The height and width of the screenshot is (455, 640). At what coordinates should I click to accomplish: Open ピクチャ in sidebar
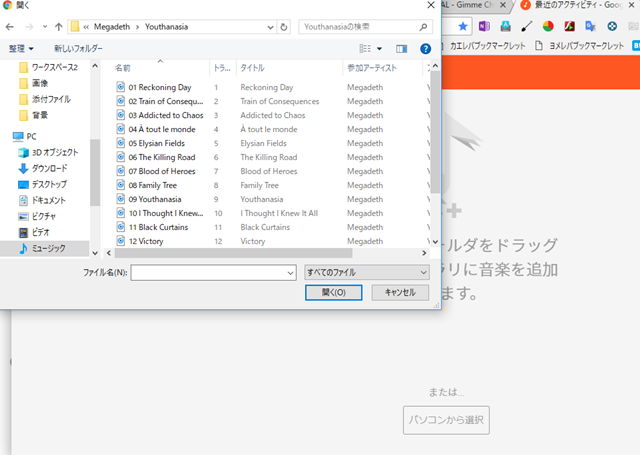(x=37, y=216)
